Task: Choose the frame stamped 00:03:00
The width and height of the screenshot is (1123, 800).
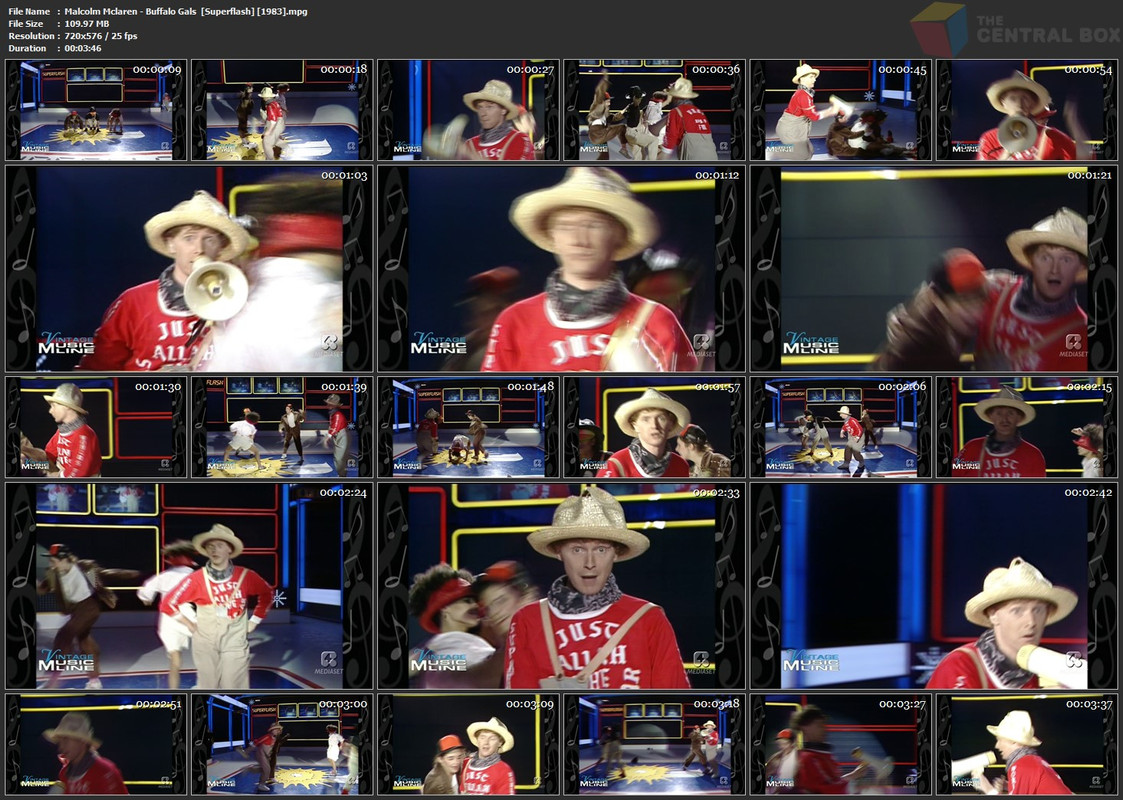Action: (282, 744)
